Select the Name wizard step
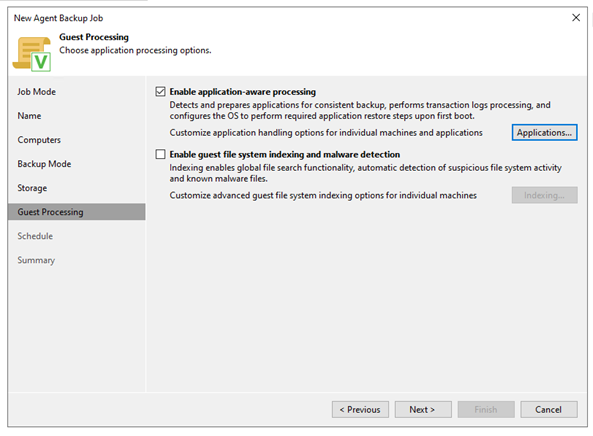Image resolution: width=593 pixels, height=436 pixels. click(29, 116)
